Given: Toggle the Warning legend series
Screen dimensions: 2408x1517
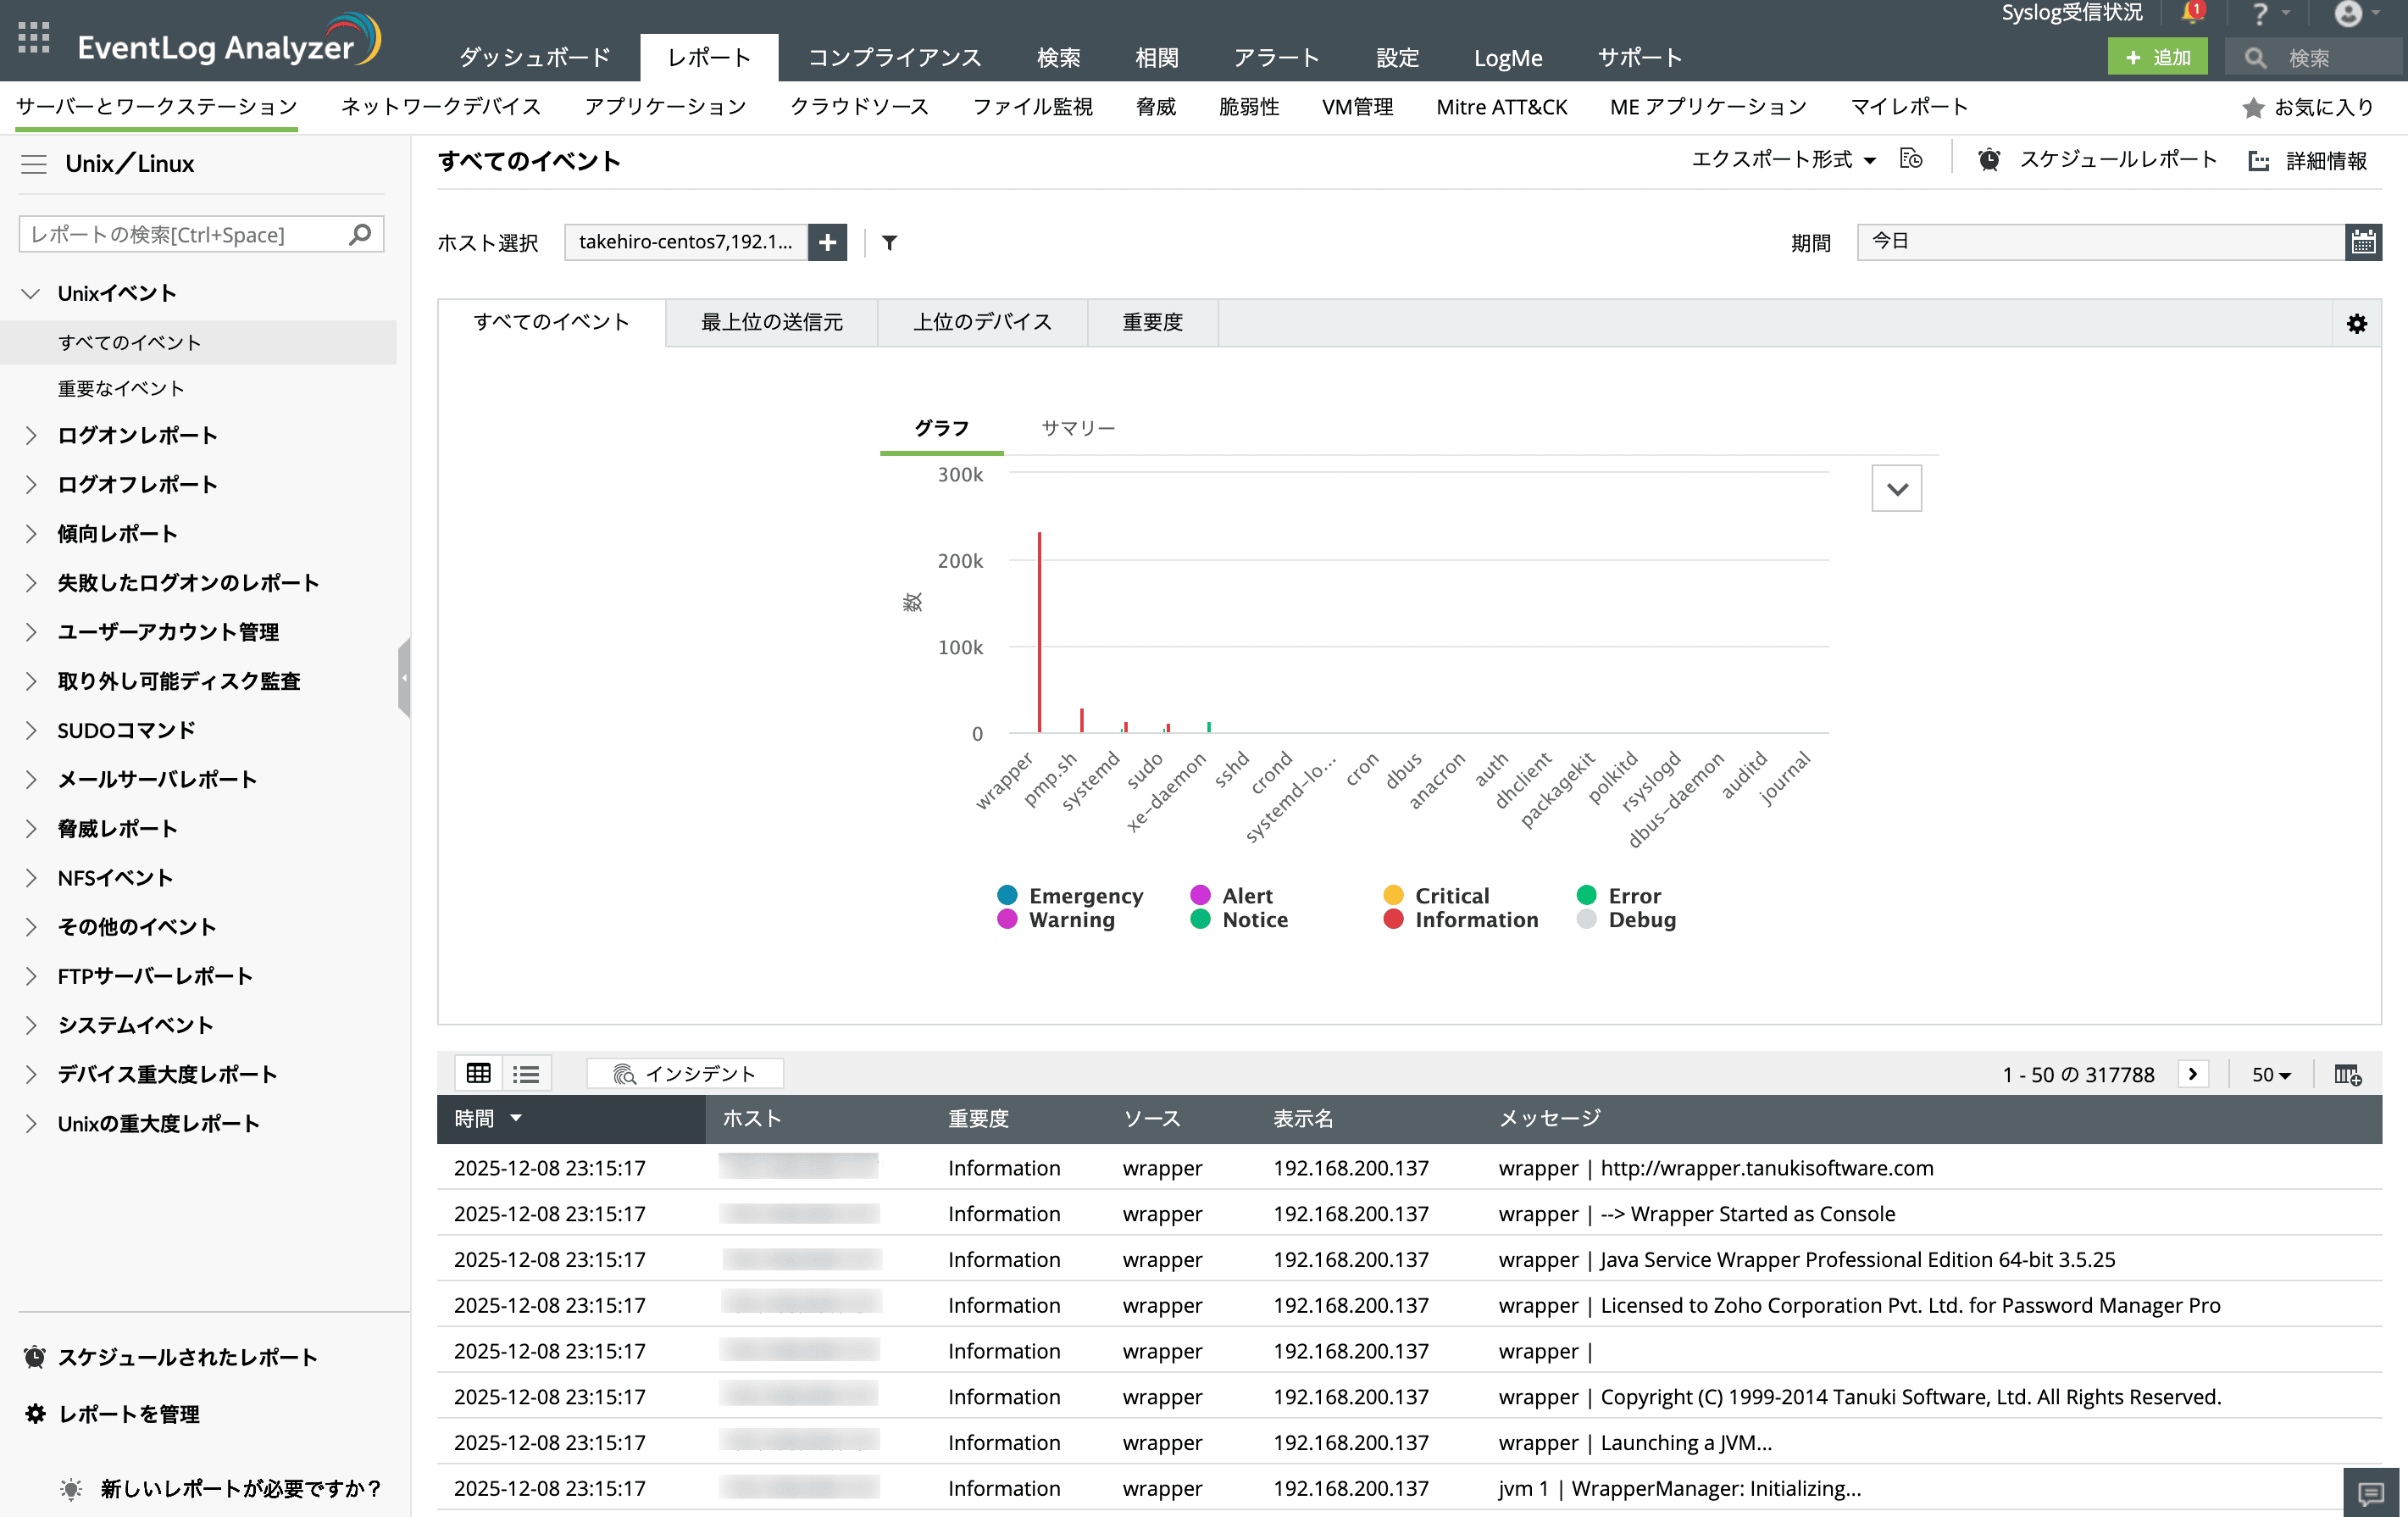Looking at the screenshot, I should pyautogui.click(x=1070, y=920).
